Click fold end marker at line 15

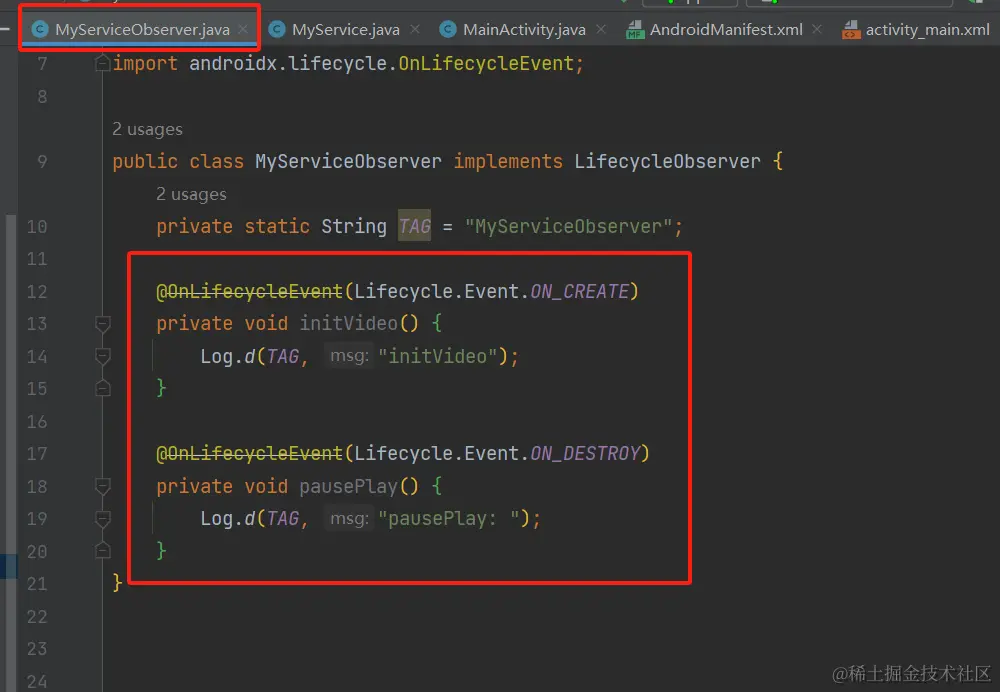(103, 388)
